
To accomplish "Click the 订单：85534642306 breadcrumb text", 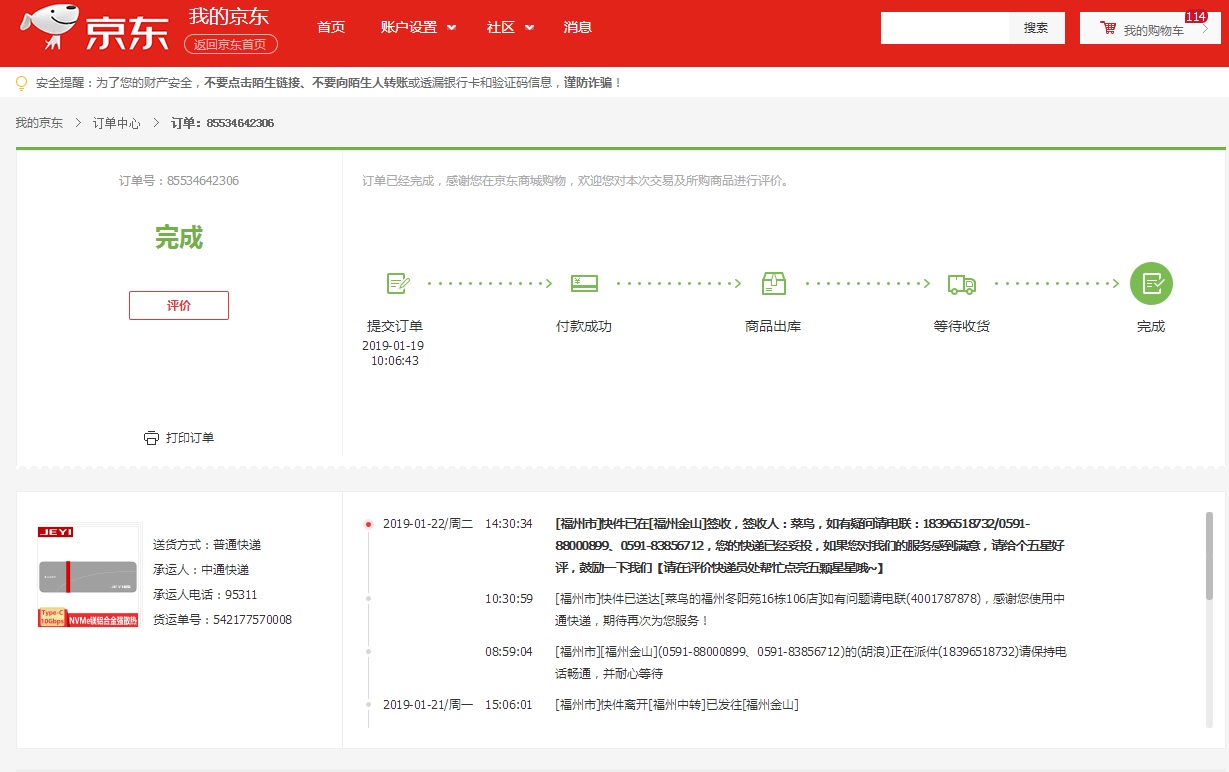I will click(222, 123).
